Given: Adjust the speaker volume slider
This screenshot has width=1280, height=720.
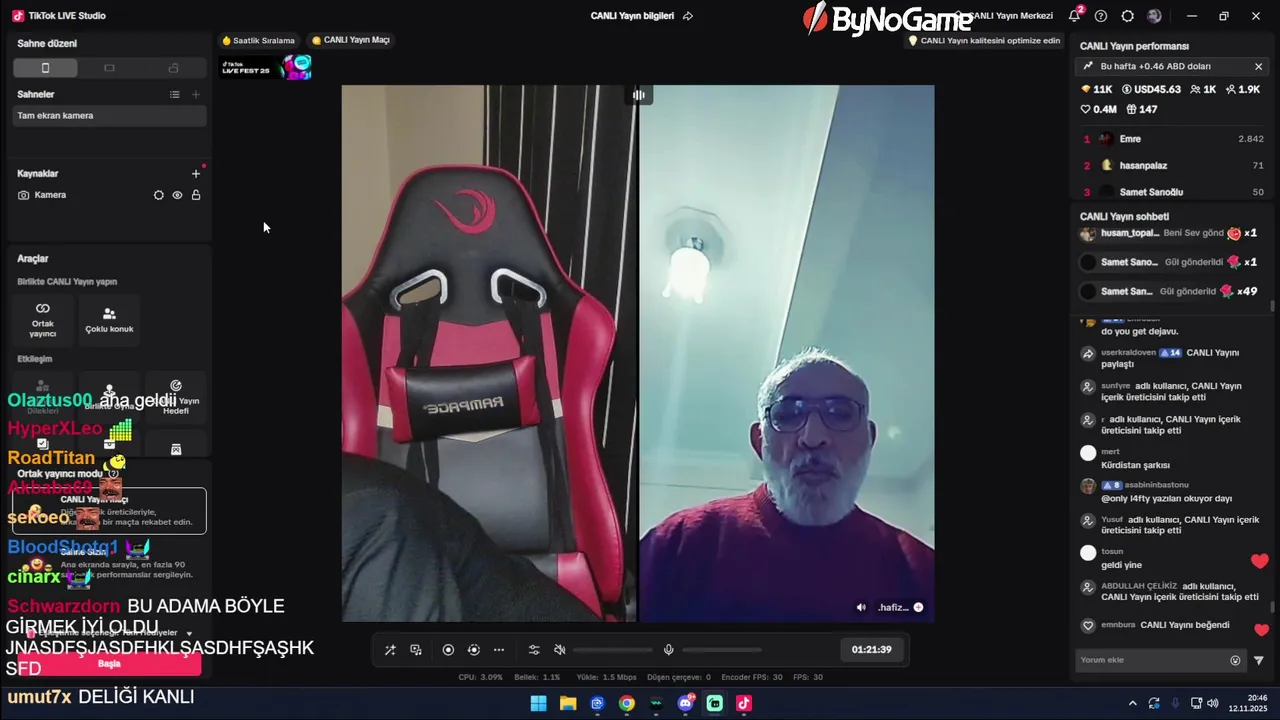Looking at the screenshot, I should coord(613,650).
